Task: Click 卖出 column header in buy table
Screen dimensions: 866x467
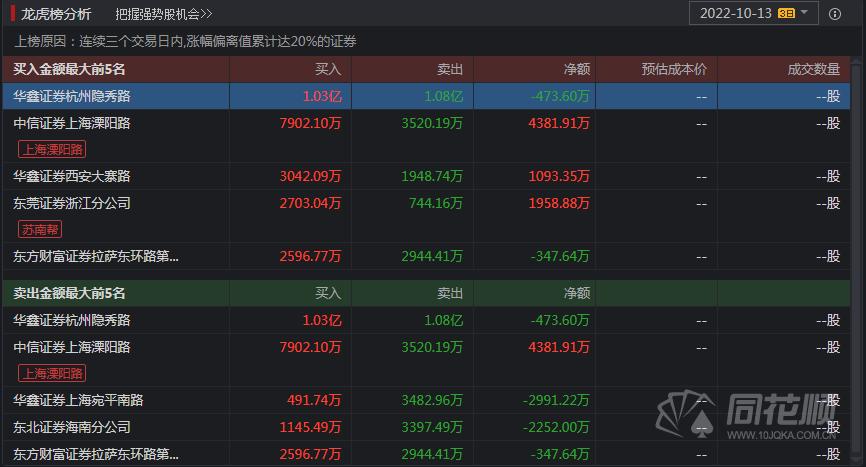Action: 450,69
